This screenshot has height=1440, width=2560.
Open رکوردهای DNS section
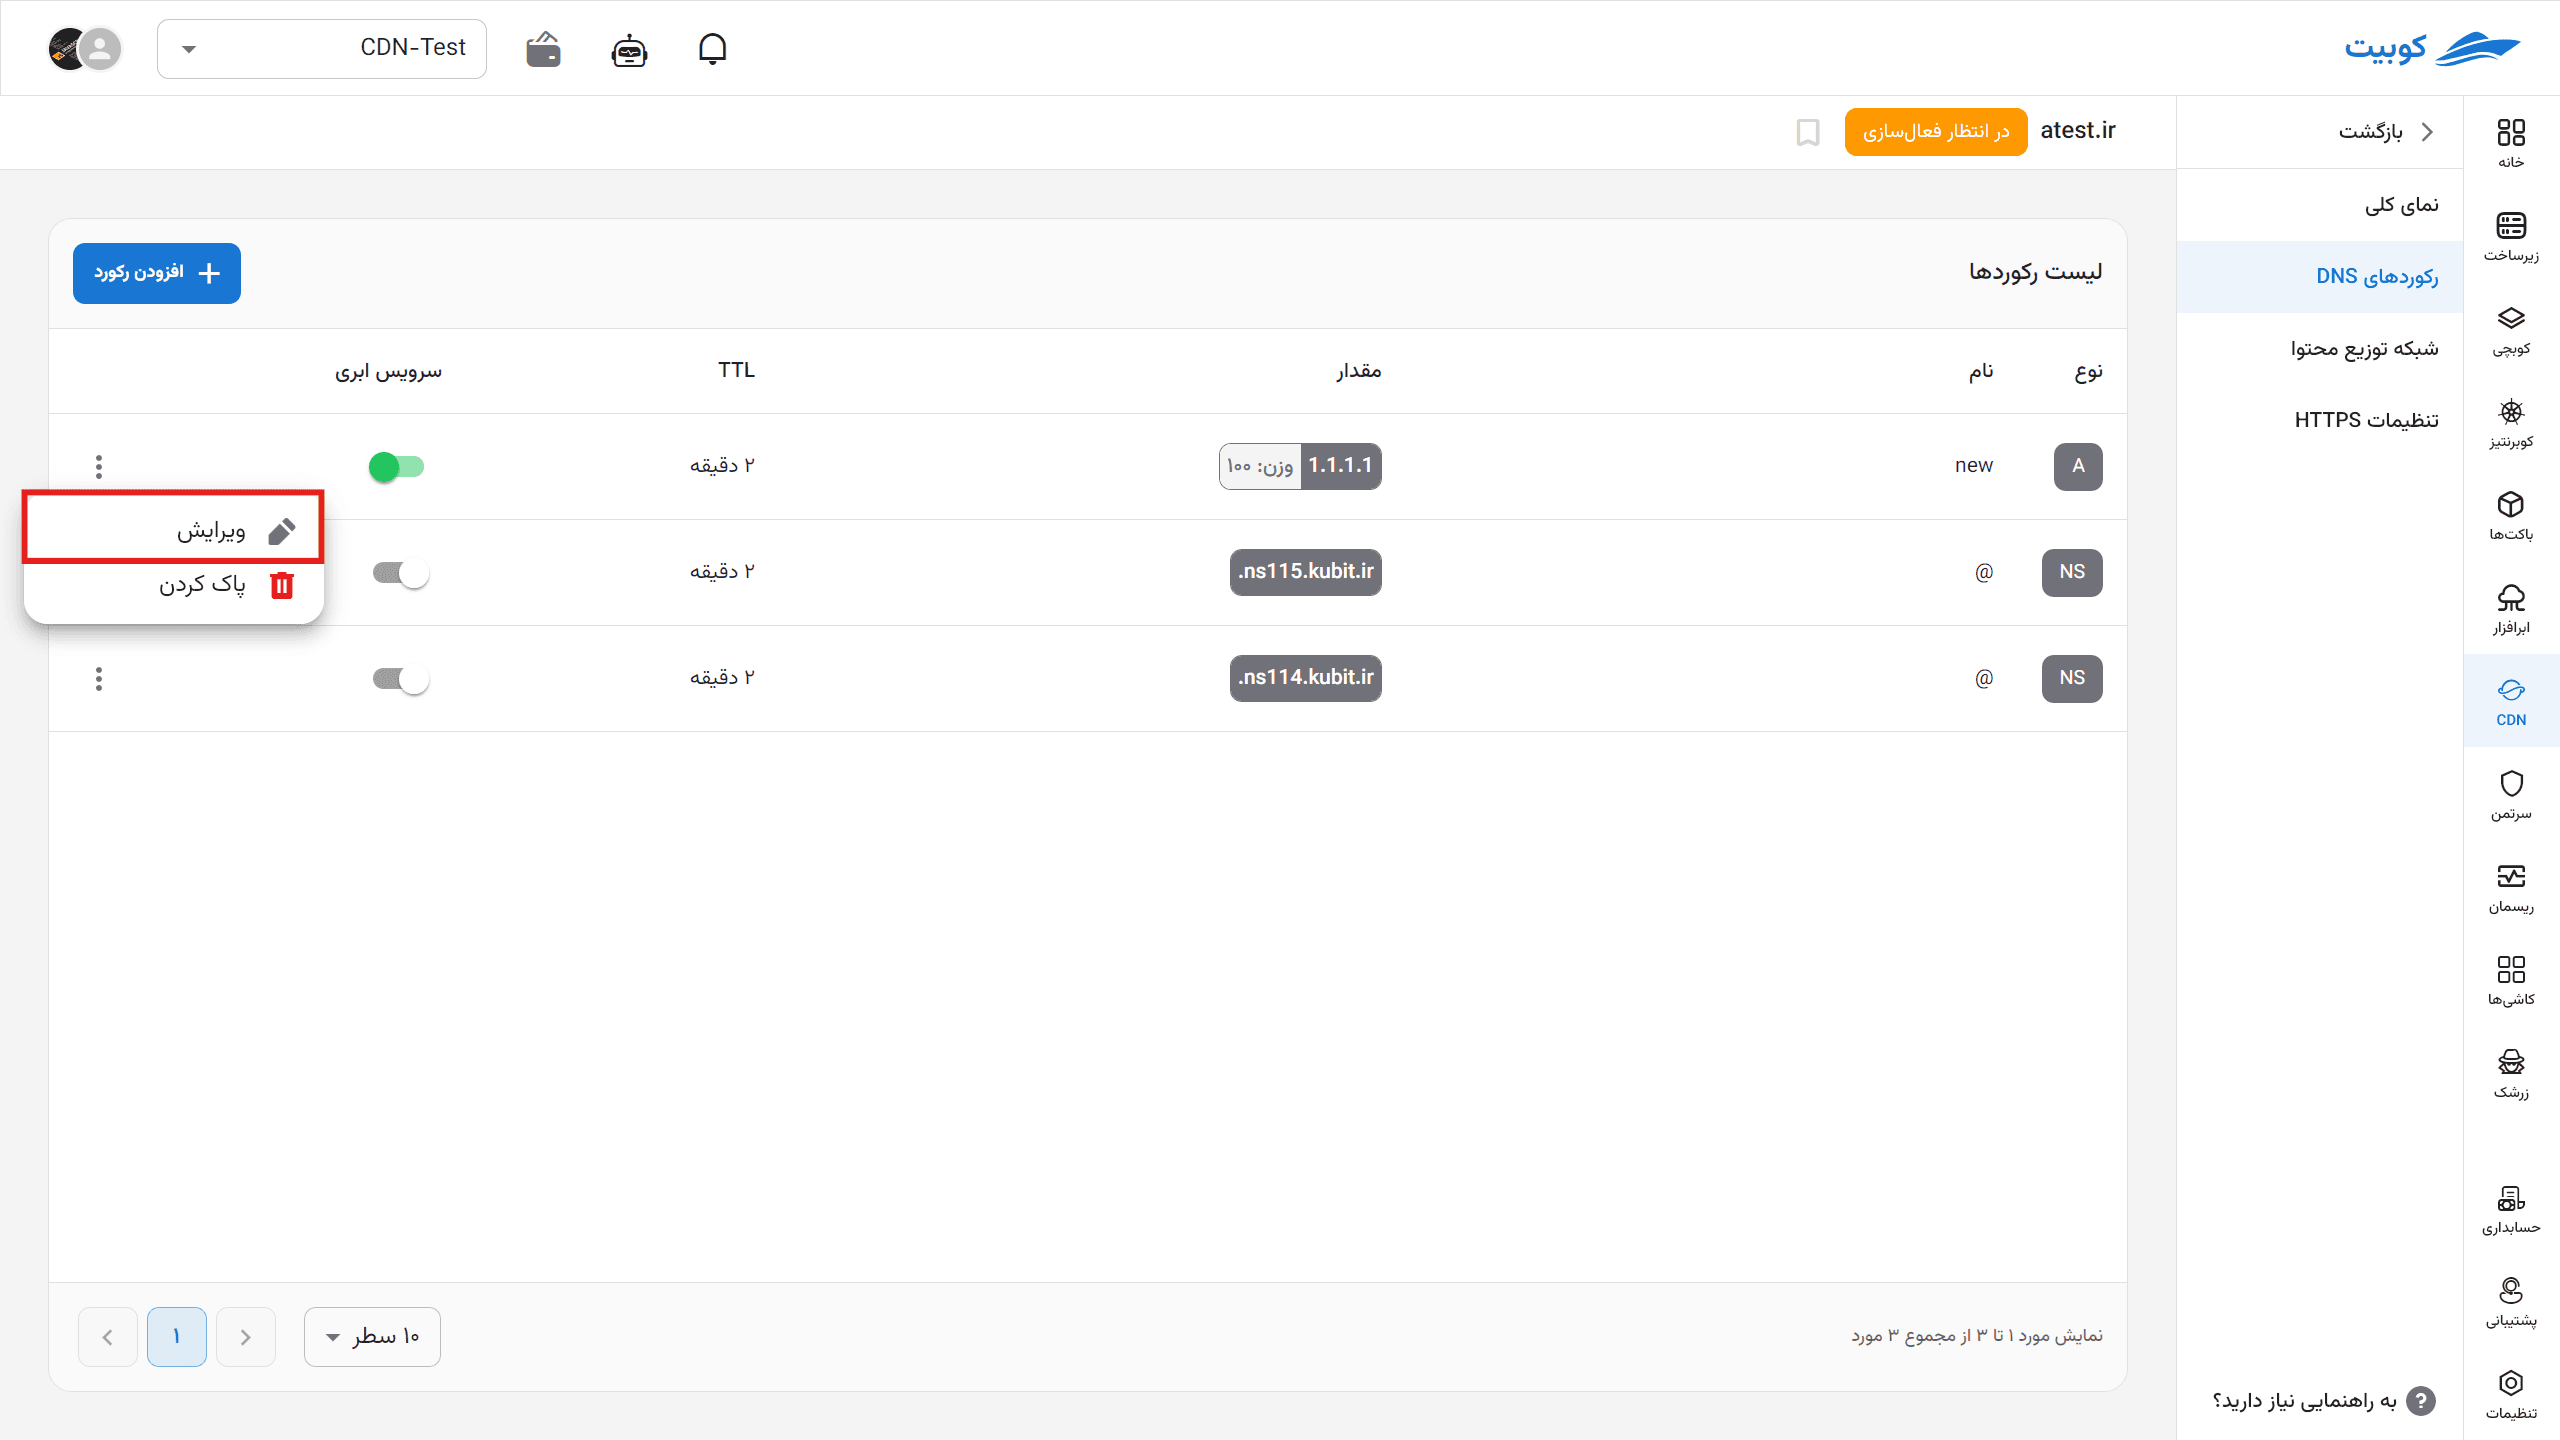click(x=2320, y=277)
